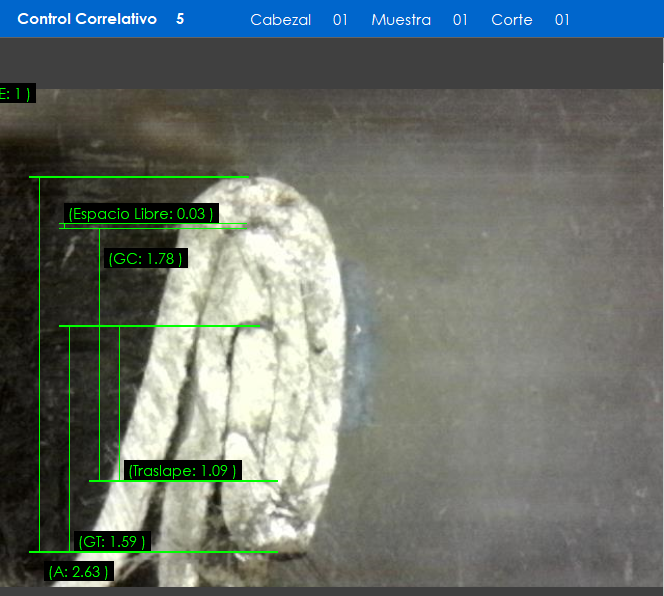Click the Corte header label
The height and width of the screenshot is (596, 664).
click(x=511, y=20)
